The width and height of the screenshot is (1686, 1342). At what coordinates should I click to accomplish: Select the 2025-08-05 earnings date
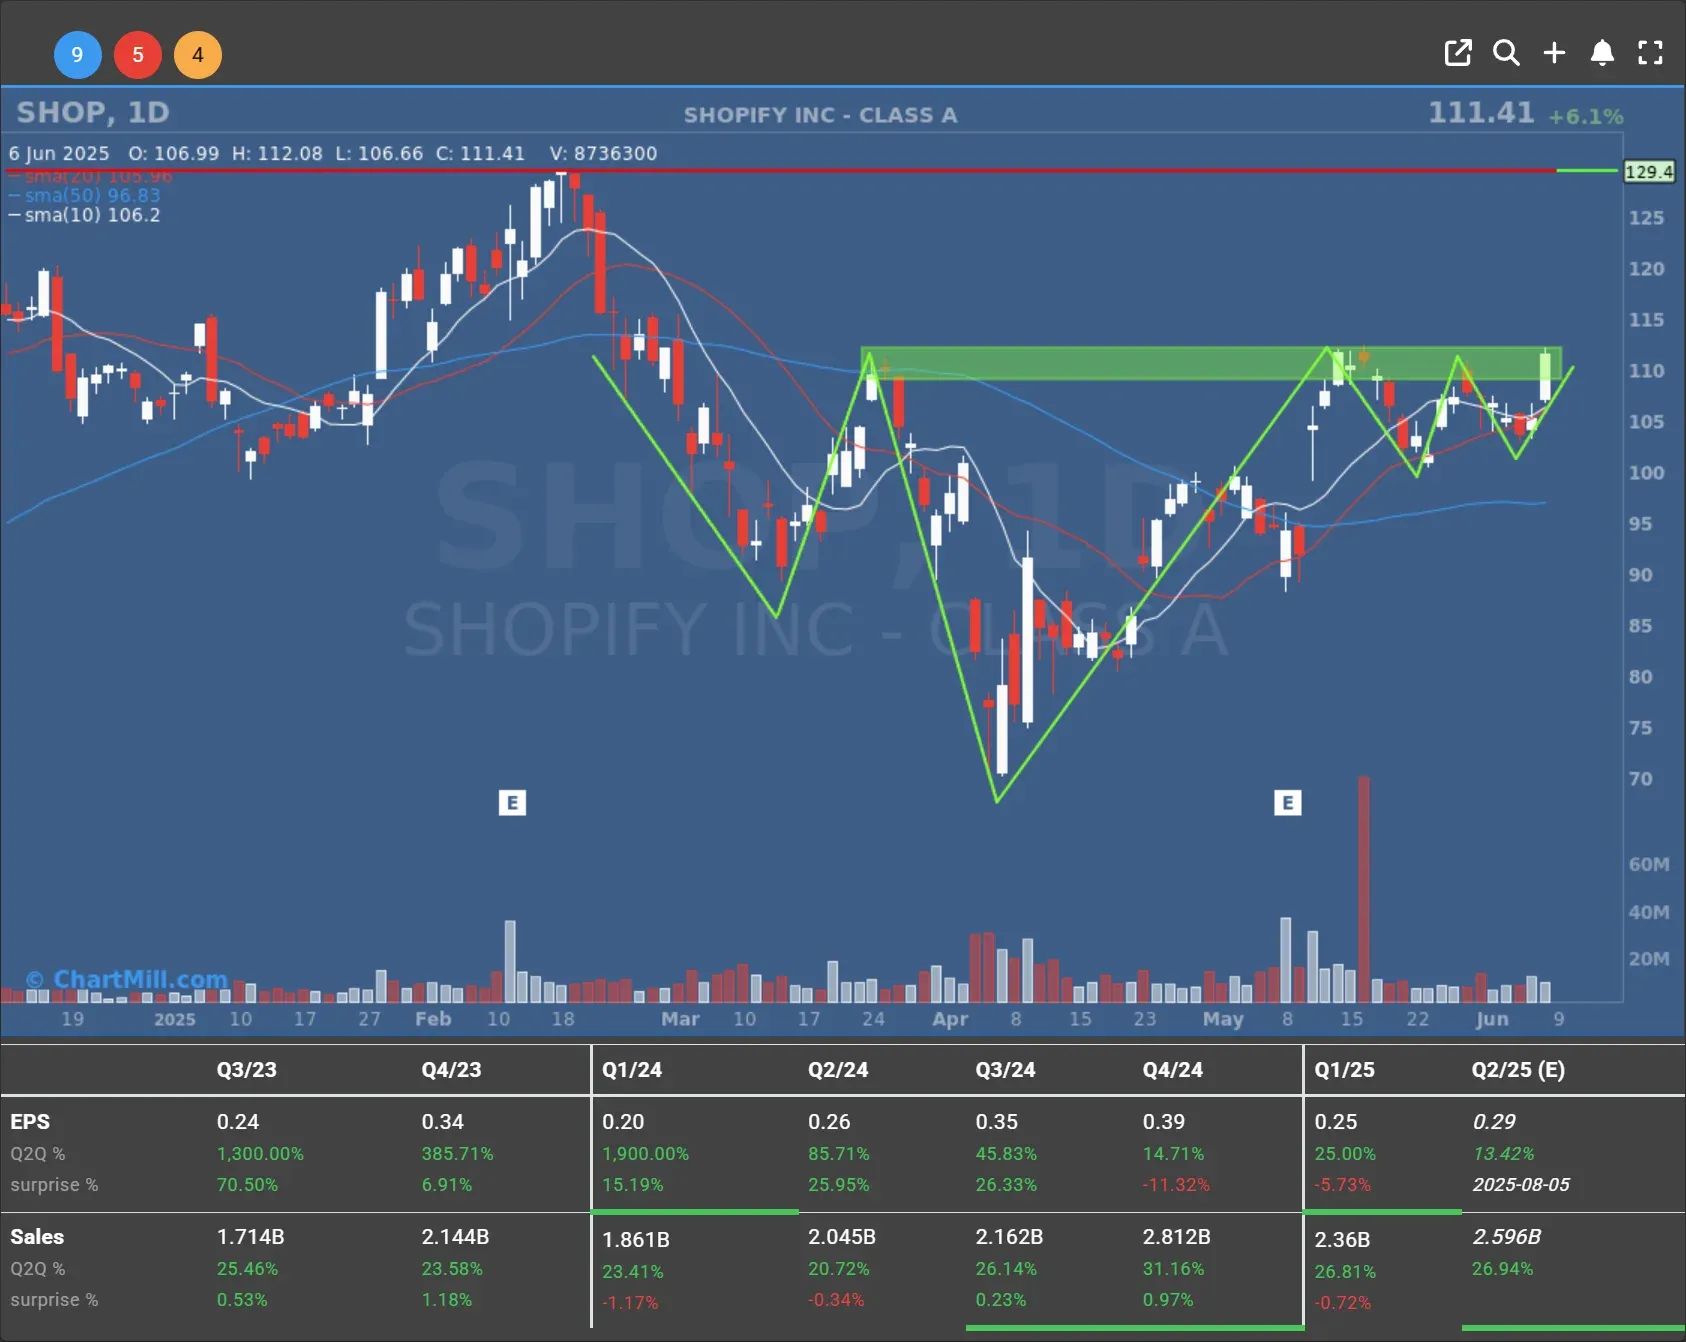coord(1521,1184)
